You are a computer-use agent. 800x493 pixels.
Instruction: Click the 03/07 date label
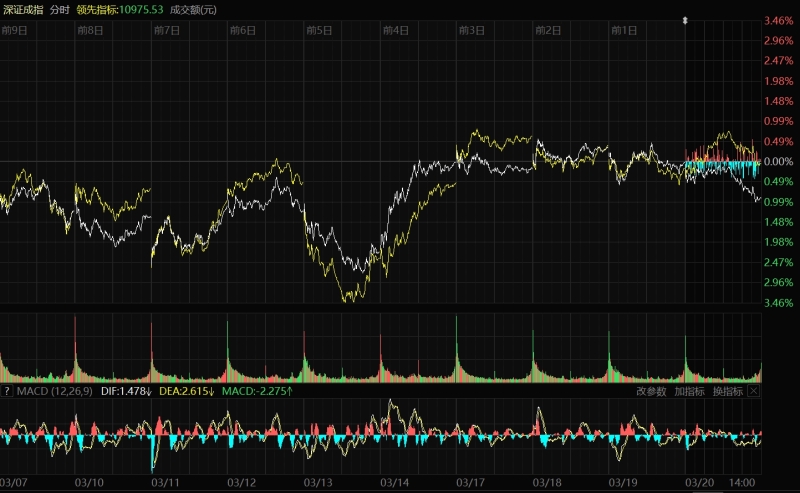click(13, 483)
